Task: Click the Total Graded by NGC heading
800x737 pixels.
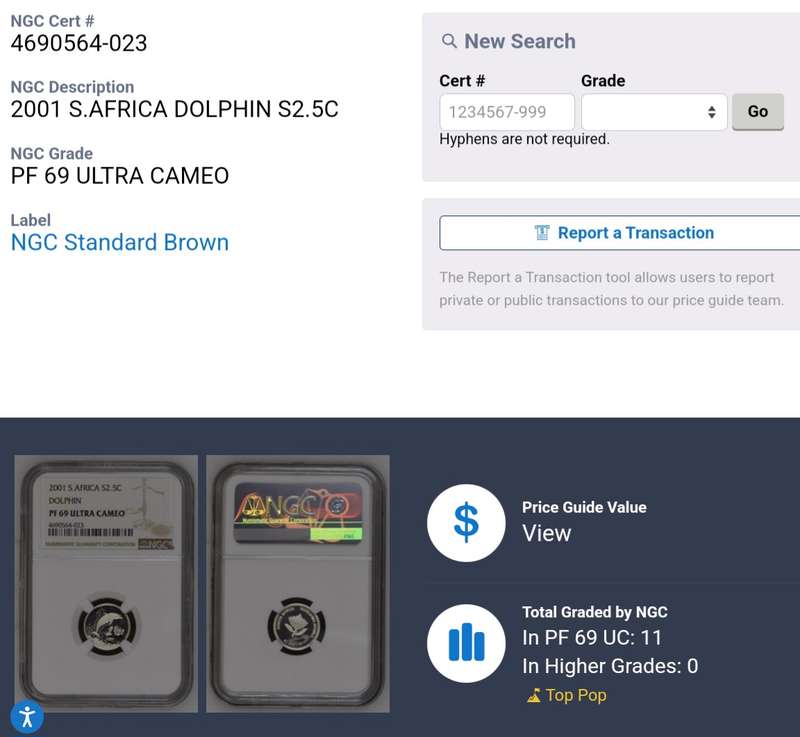Action: point(595,612)
